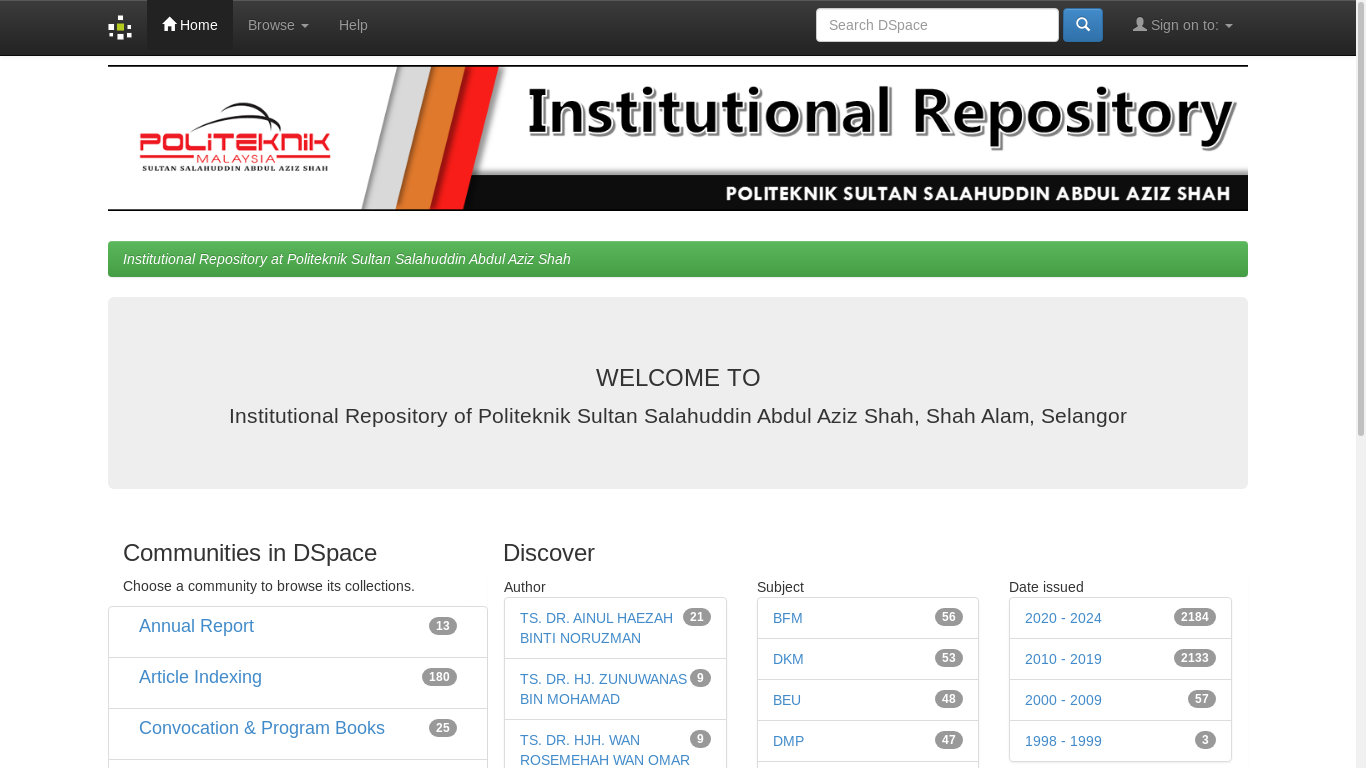Click the page vertical scrollbar
The image size is (1366, 768).
[x=1360, y=220]
